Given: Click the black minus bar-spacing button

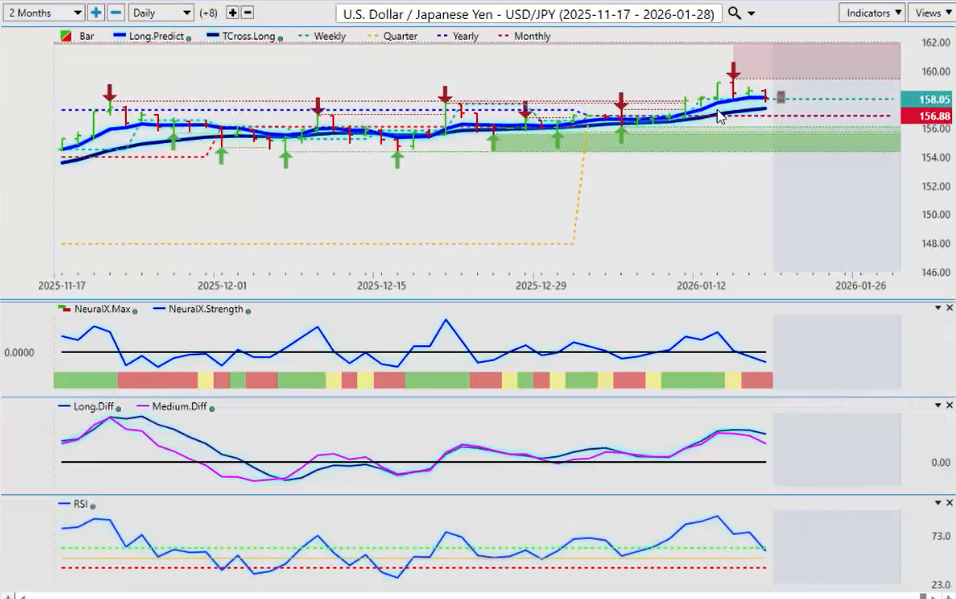Looking at the screenshot, I should point(248,13).
